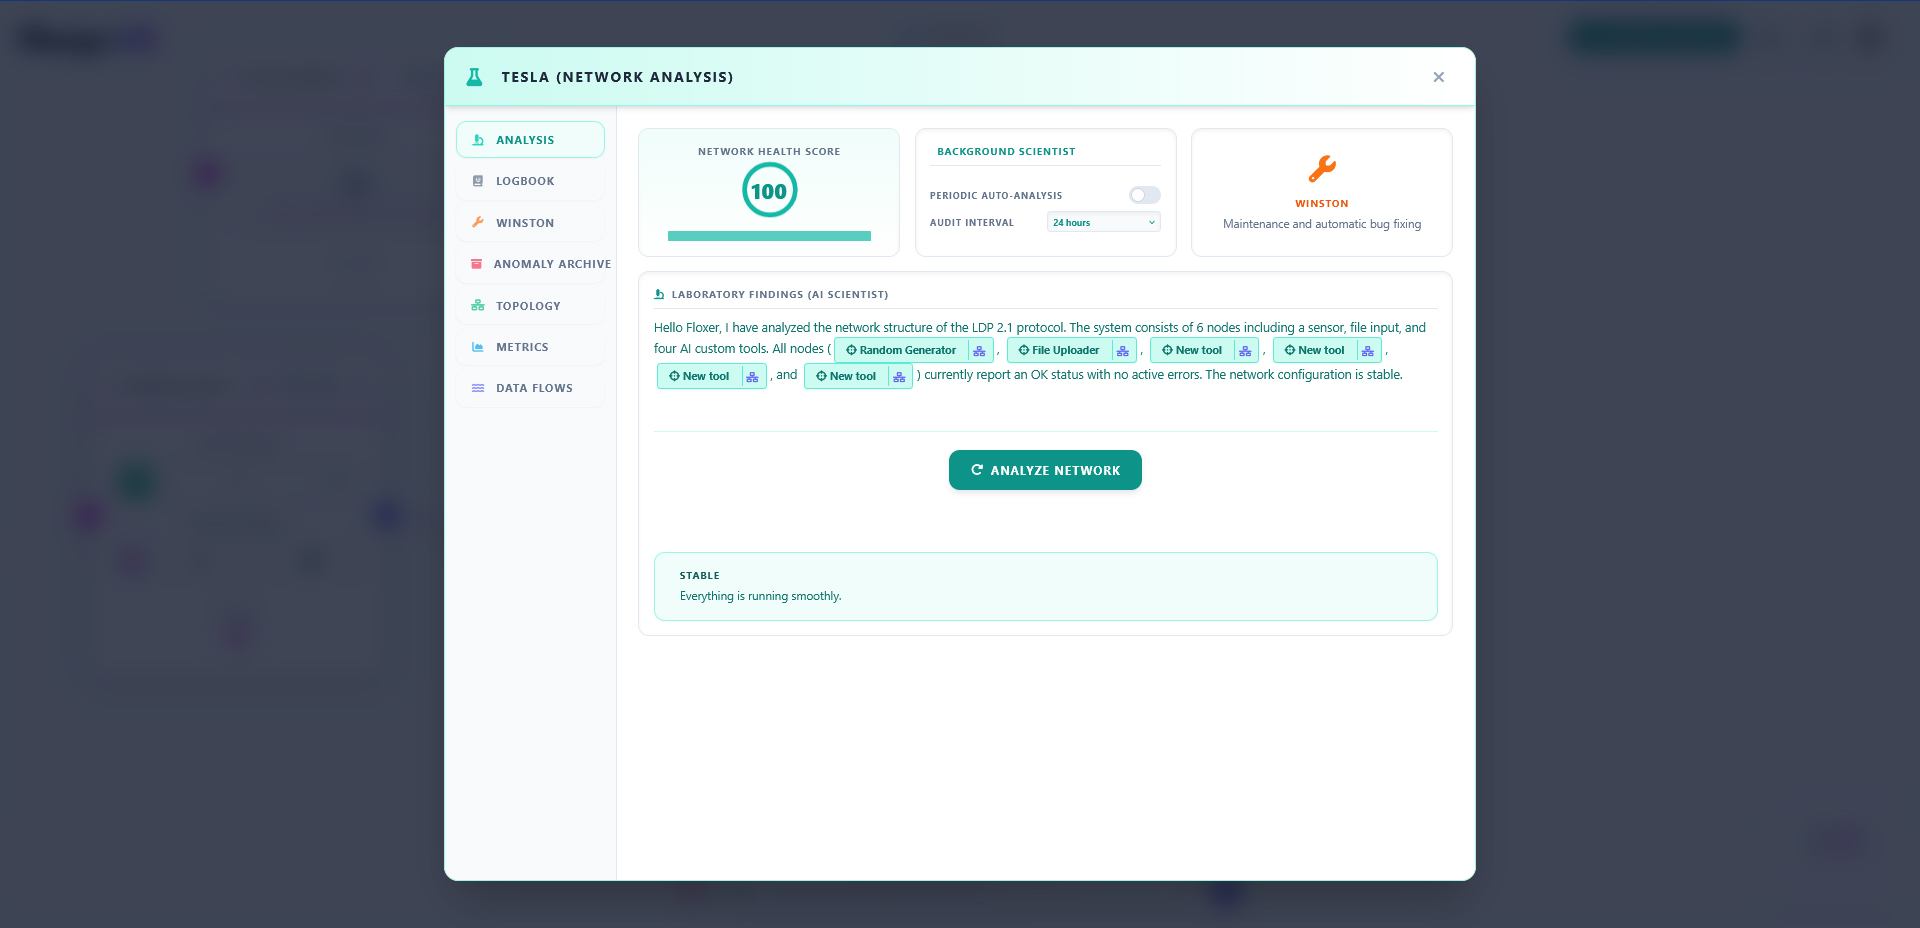This screenshot has height=928, width=1920.
Task: Open the Random Generator node chip
Action: coord(901,351)
